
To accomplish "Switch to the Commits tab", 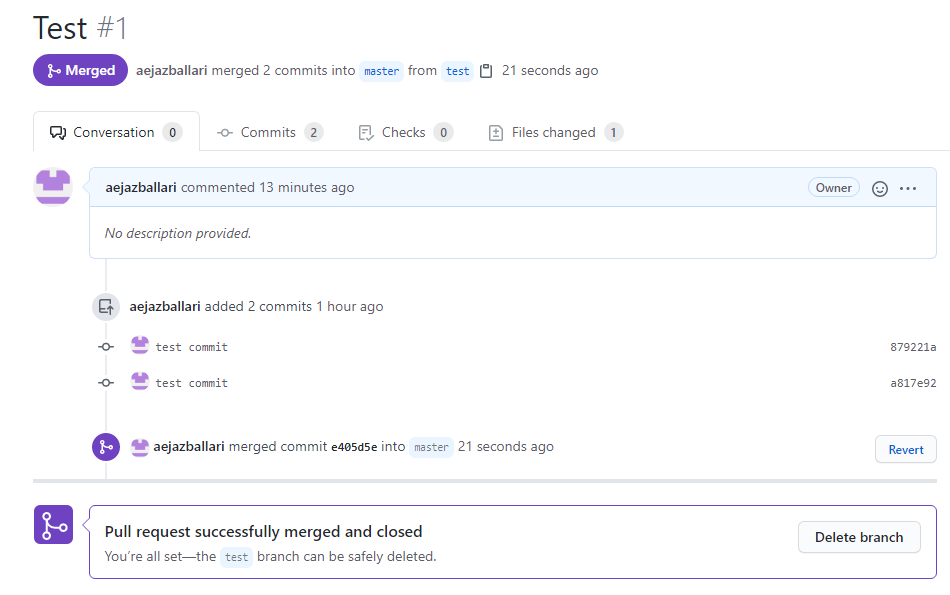I will pyautogui.click(x=270, y=132).
